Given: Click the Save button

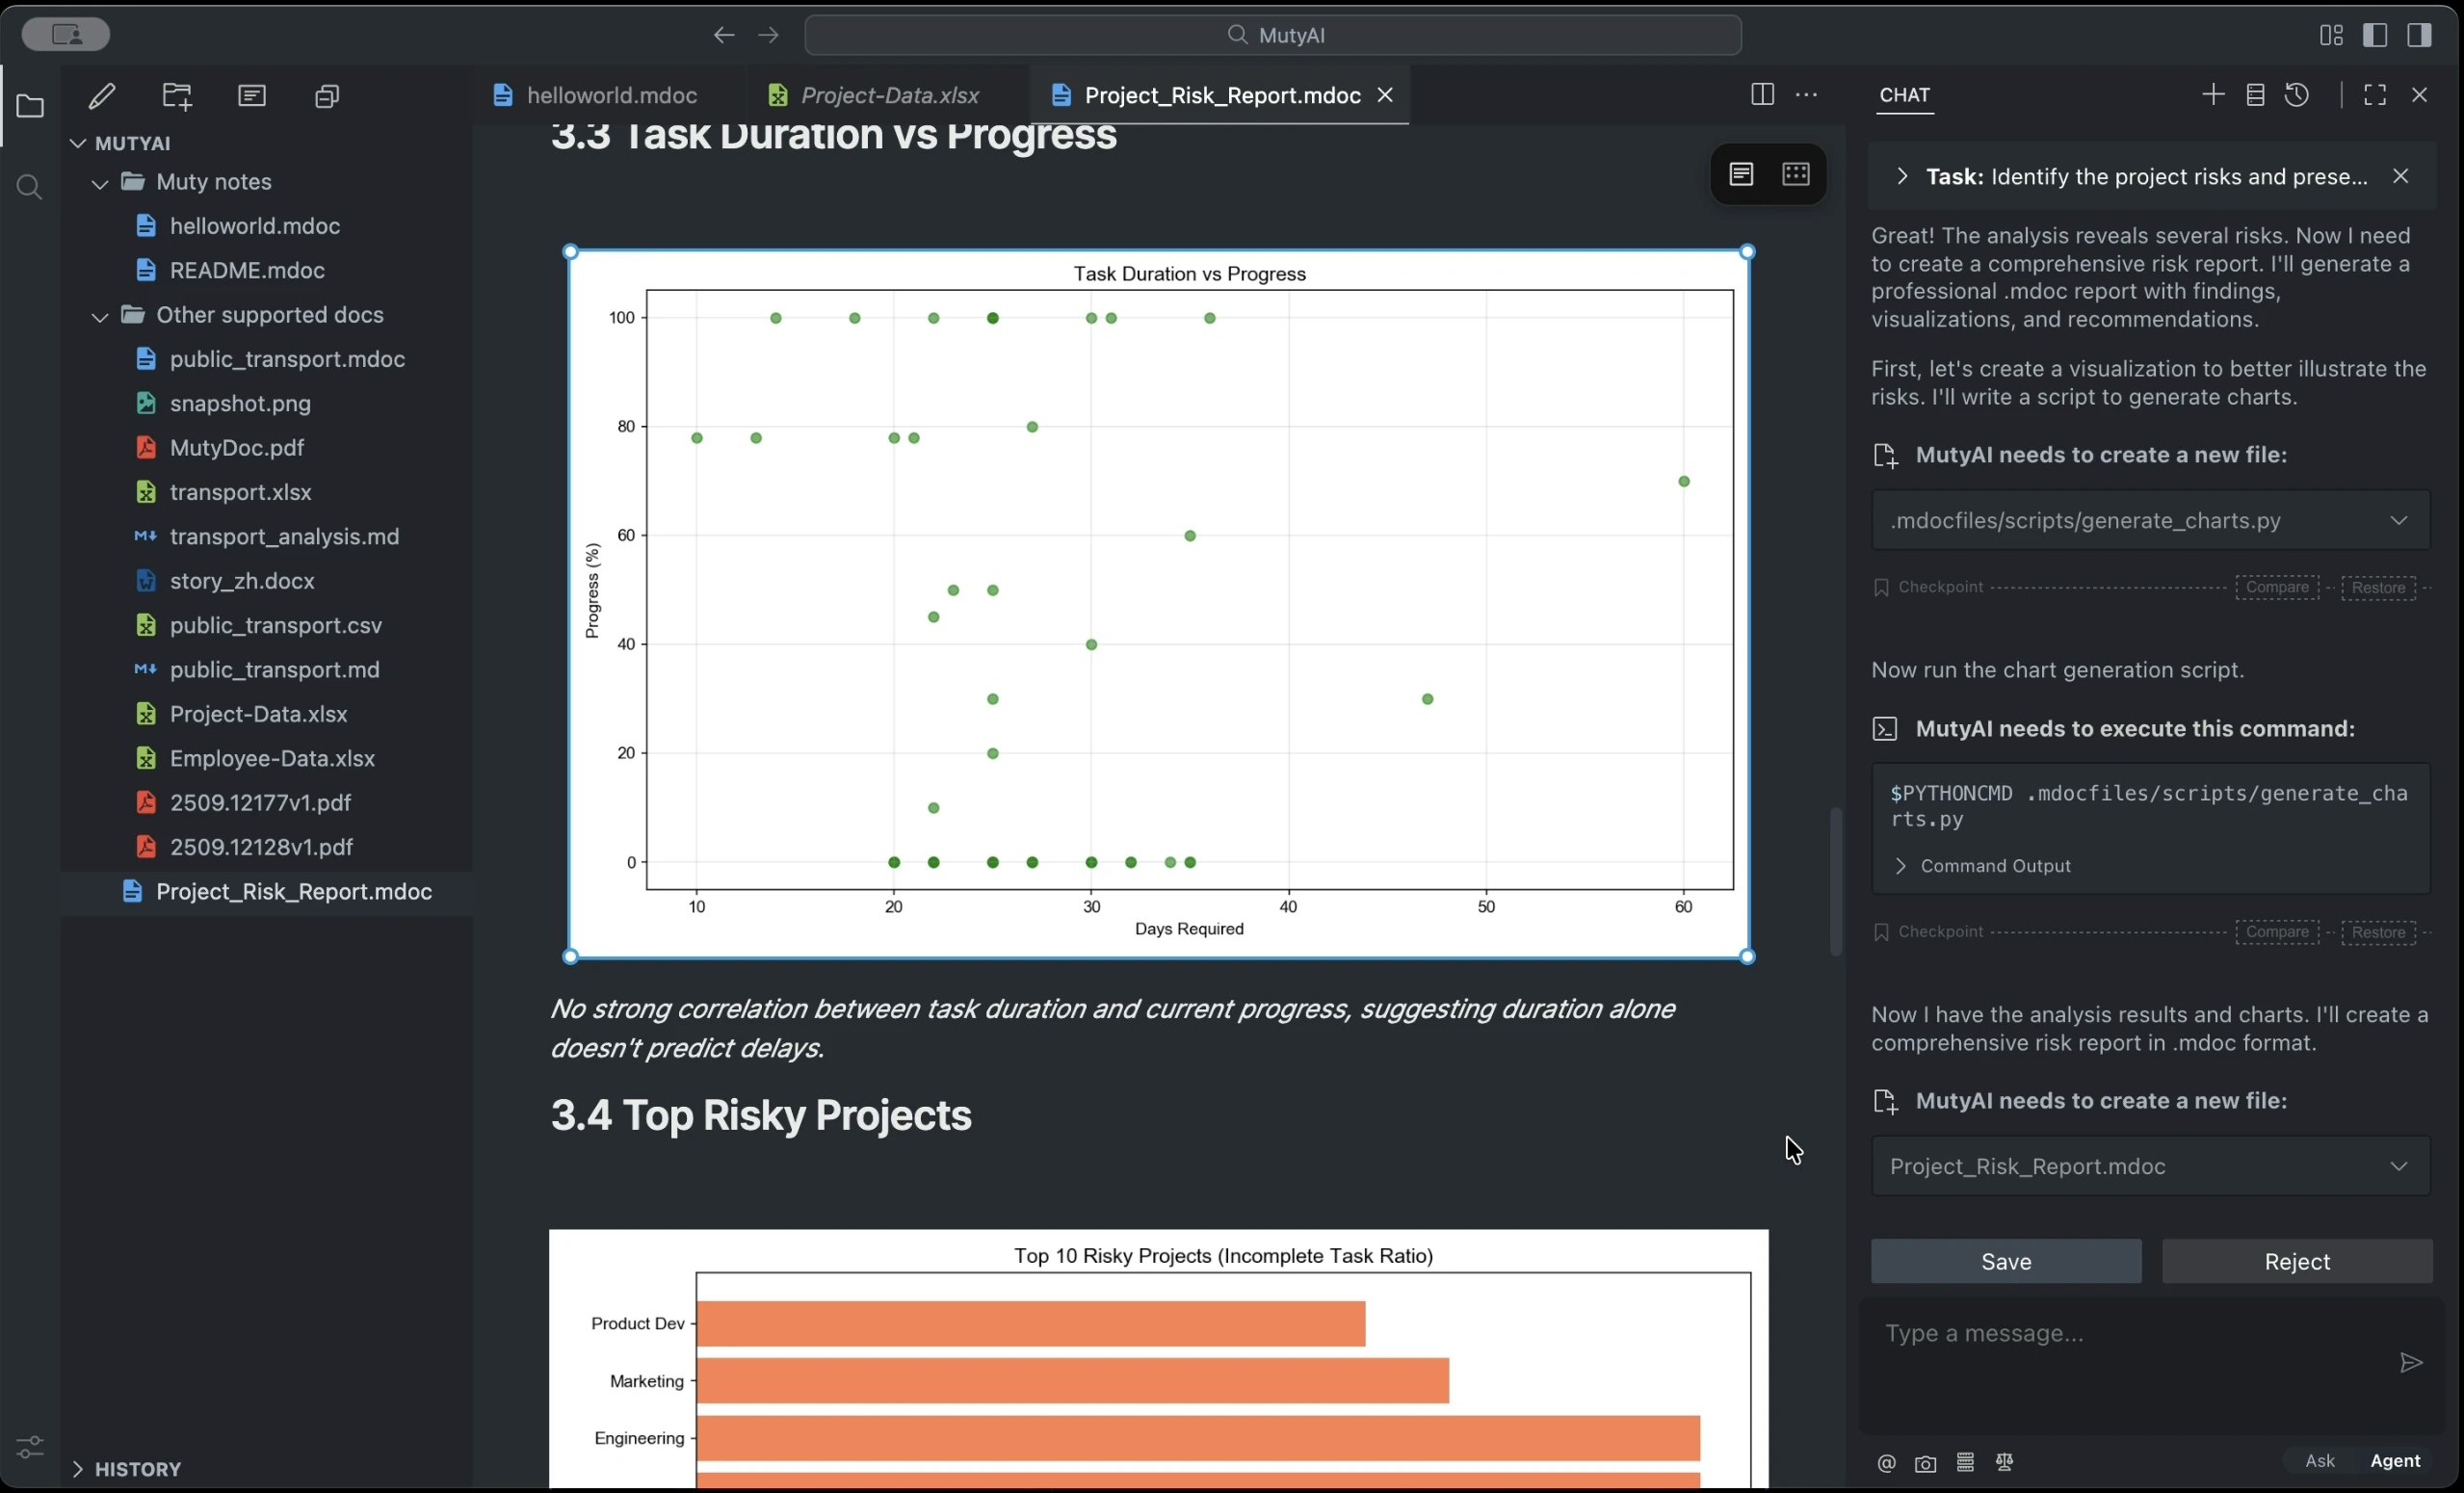Looking at the screenshot, I should point(2005,1261).
